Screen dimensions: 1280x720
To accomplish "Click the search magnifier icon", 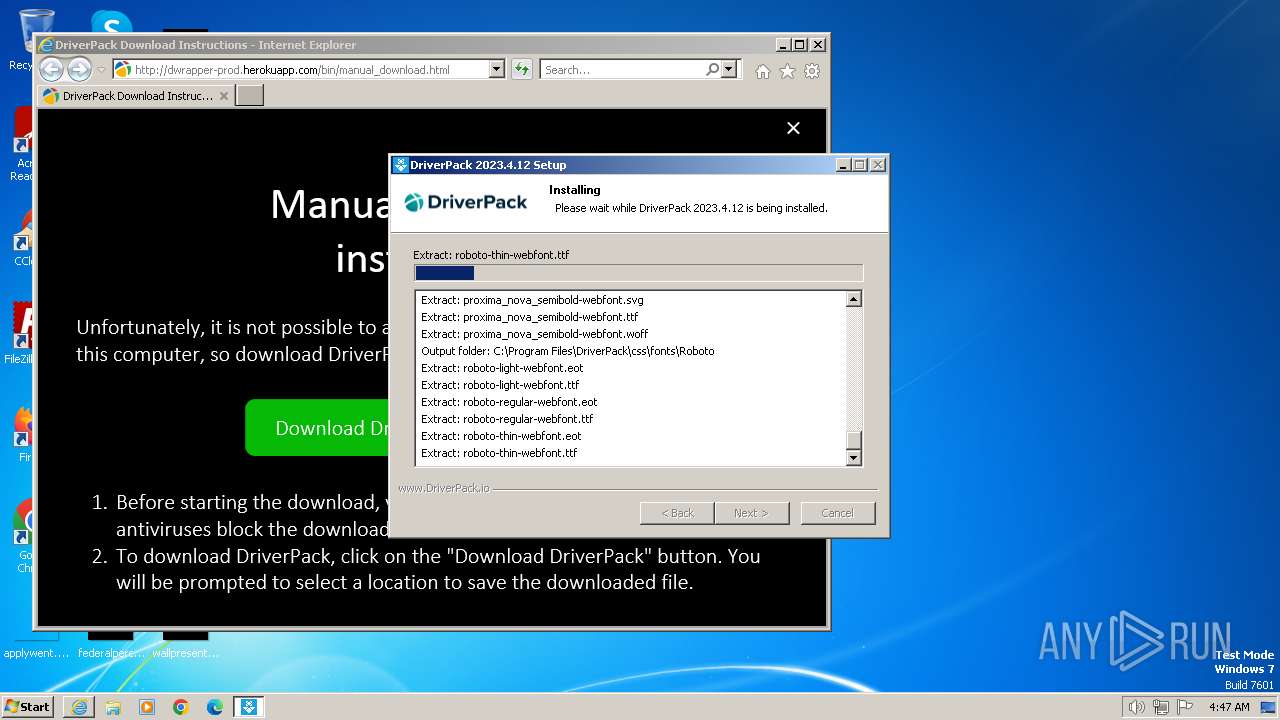I will pyautogui.click(x=712, y=69).
